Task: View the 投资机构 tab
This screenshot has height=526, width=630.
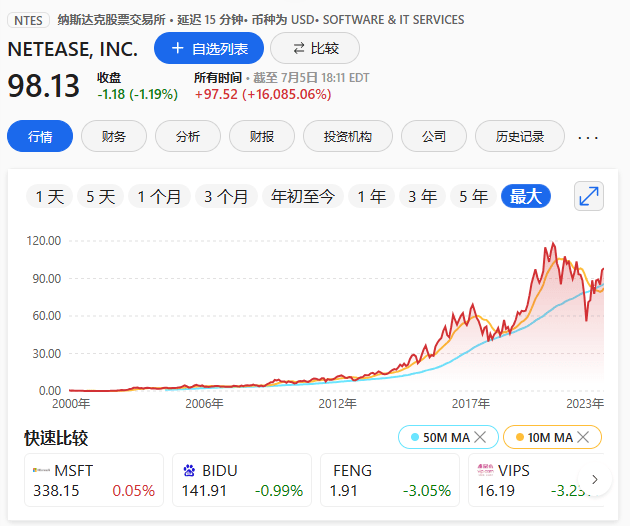Action: pyautogui.click(x=347, y=136)
